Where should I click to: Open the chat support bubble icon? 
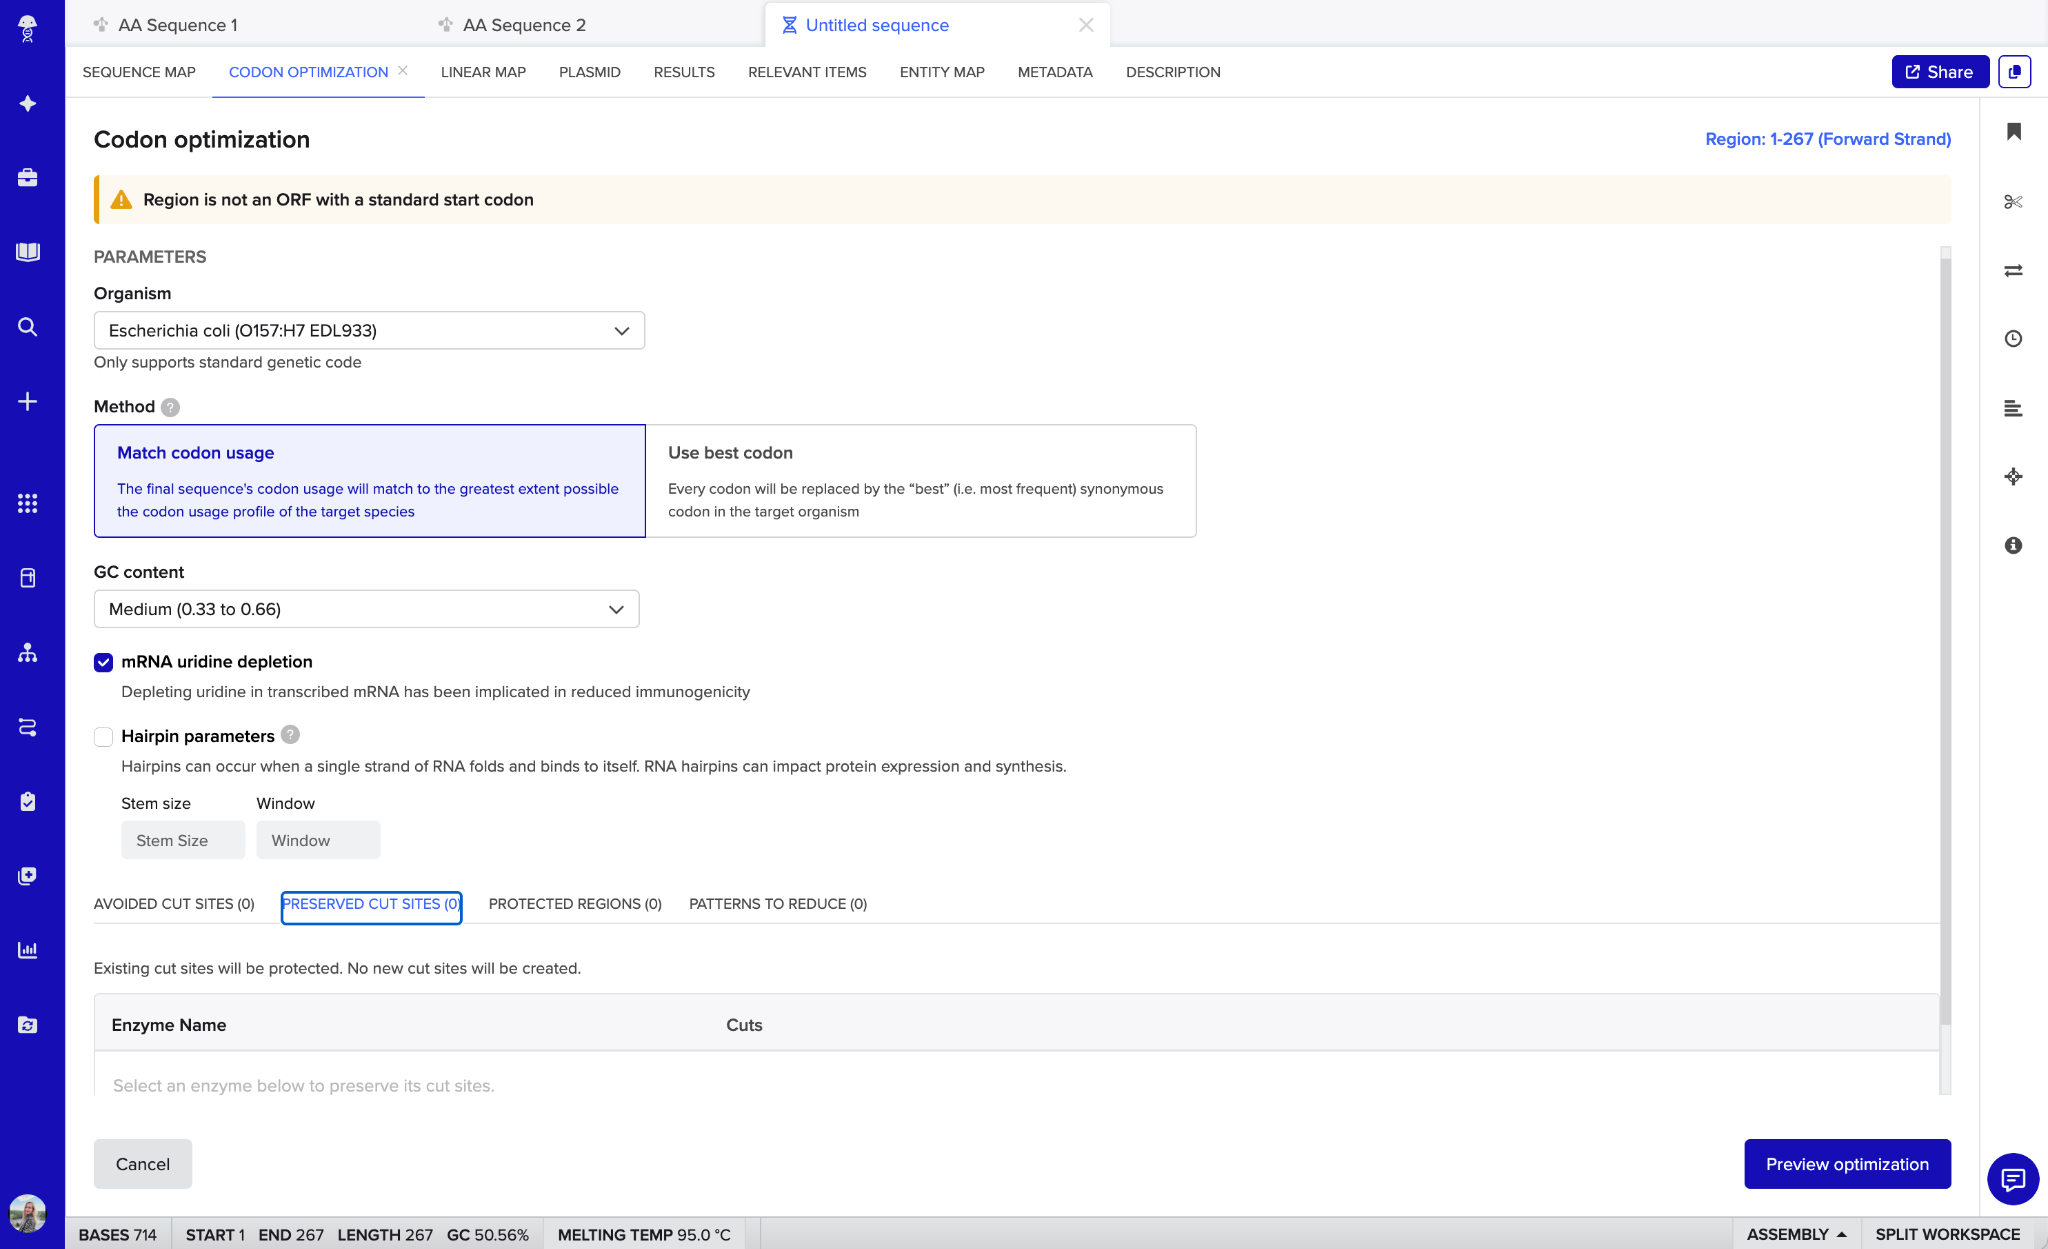(2012, 1179)
